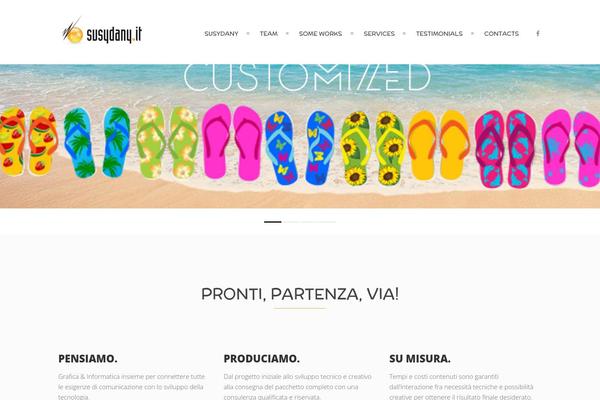Click the blue butterfly flip-flops
The height and width of the screenshot is (400, 600).
(300, 148)
